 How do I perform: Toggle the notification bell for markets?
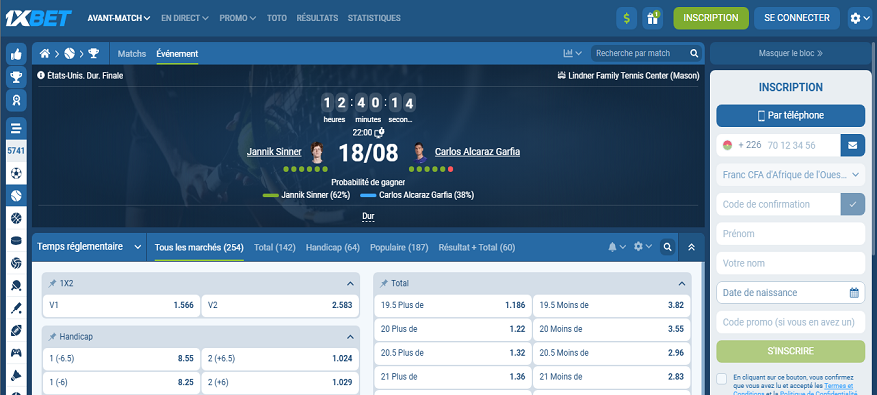coord(617,247)
